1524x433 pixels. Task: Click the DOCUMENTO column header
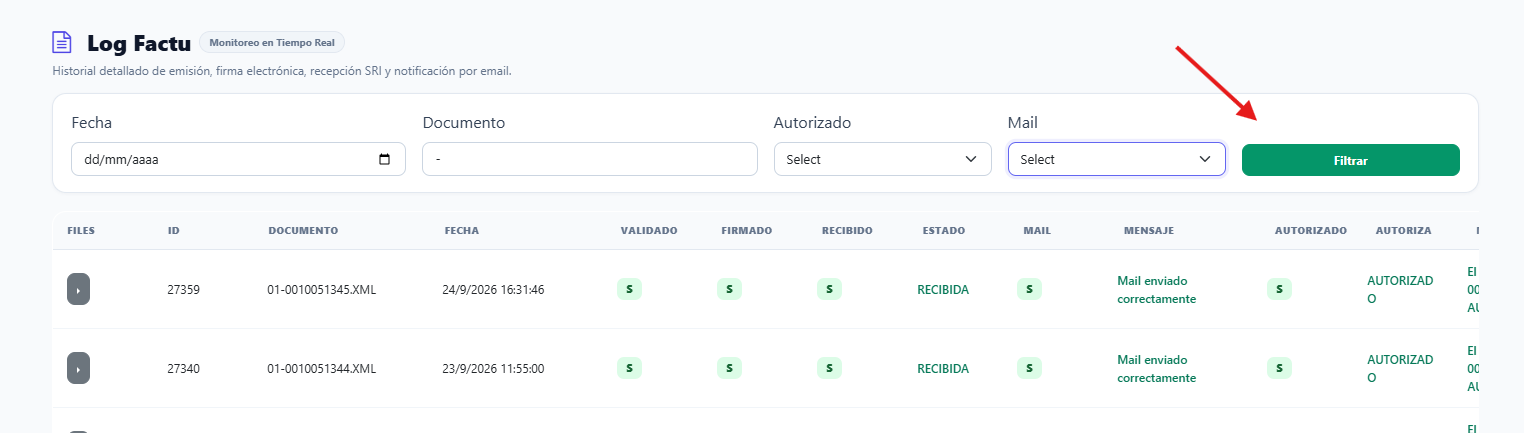pyautogui.click(x=303, y=230)
